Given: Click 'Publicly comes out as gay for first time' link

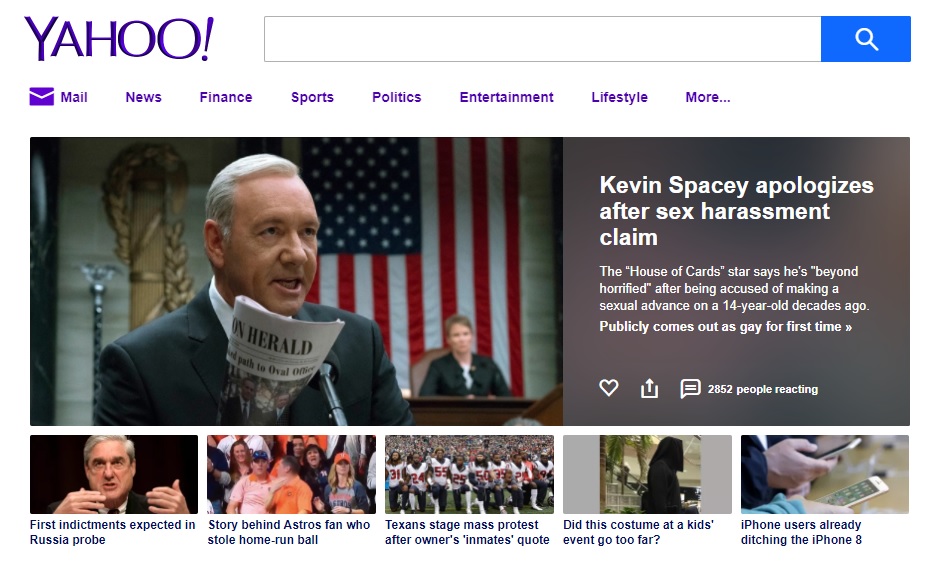Looking at the screenshot, I should pos(725,327).
